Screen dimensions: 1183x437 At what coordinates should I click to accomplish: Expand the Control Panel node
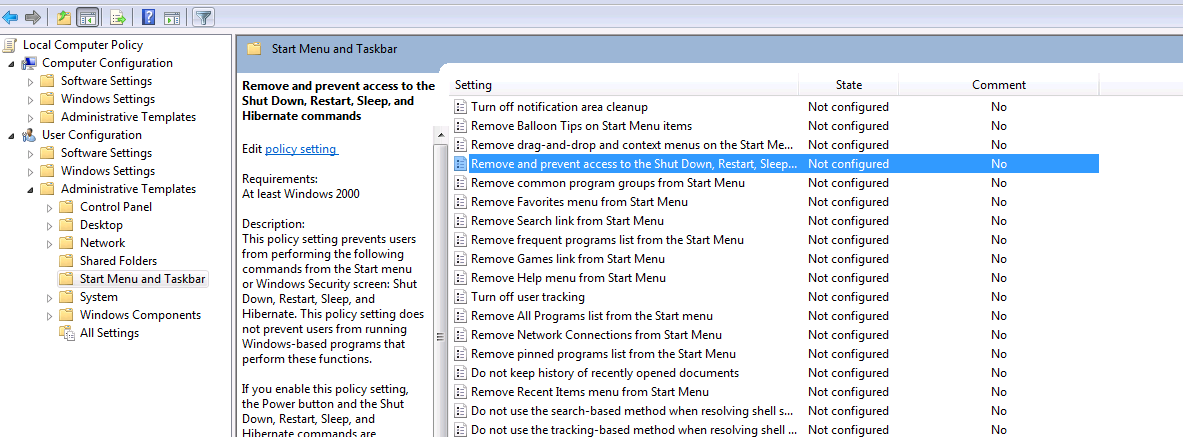tap(50, 208)
